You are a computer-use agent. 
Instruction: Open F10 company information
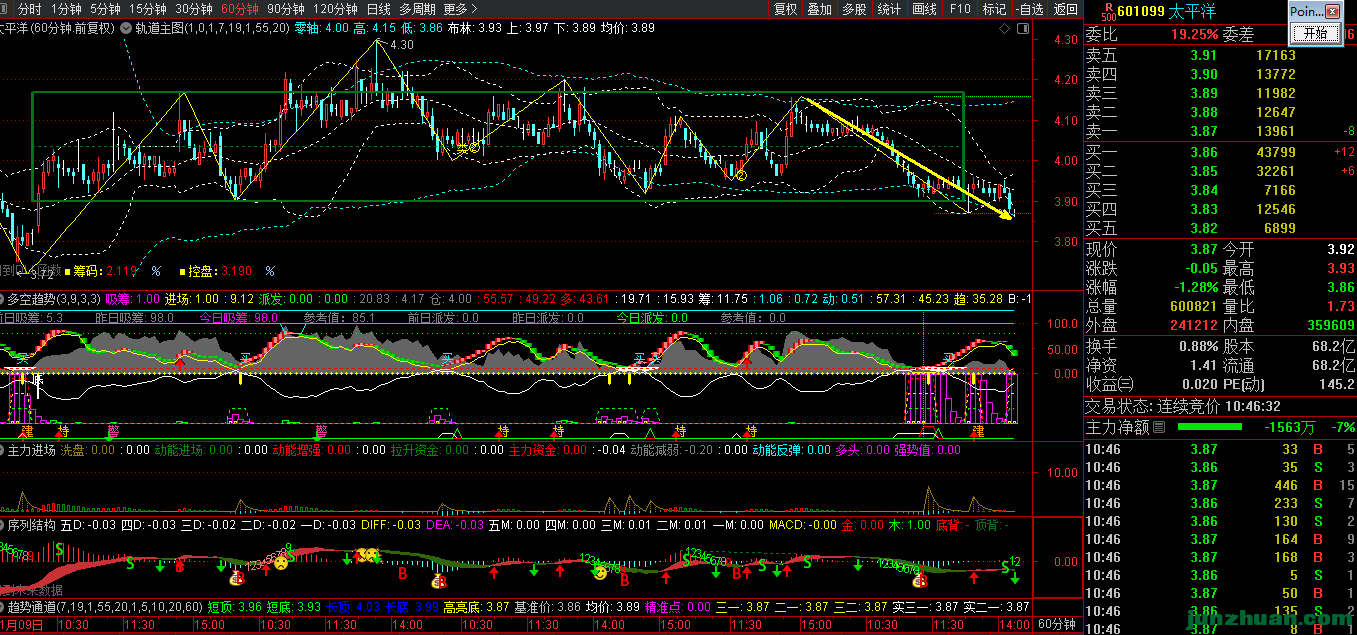pos(960,9)
